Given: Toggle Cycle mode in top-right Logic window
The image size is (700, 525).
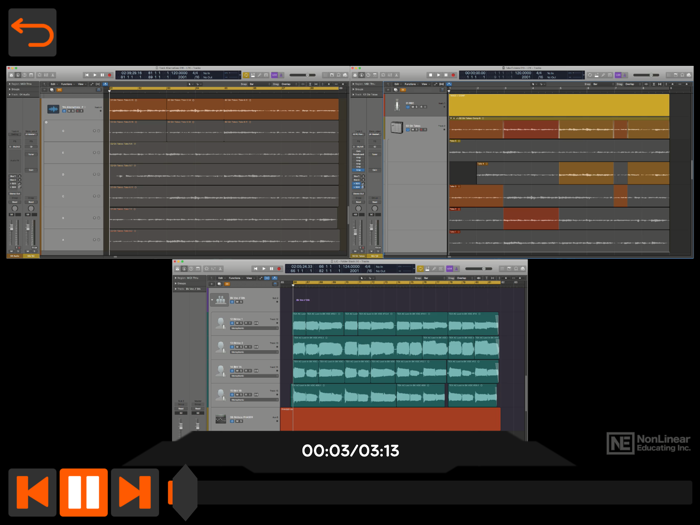Looking at the screenshot, I should (590, 75).
